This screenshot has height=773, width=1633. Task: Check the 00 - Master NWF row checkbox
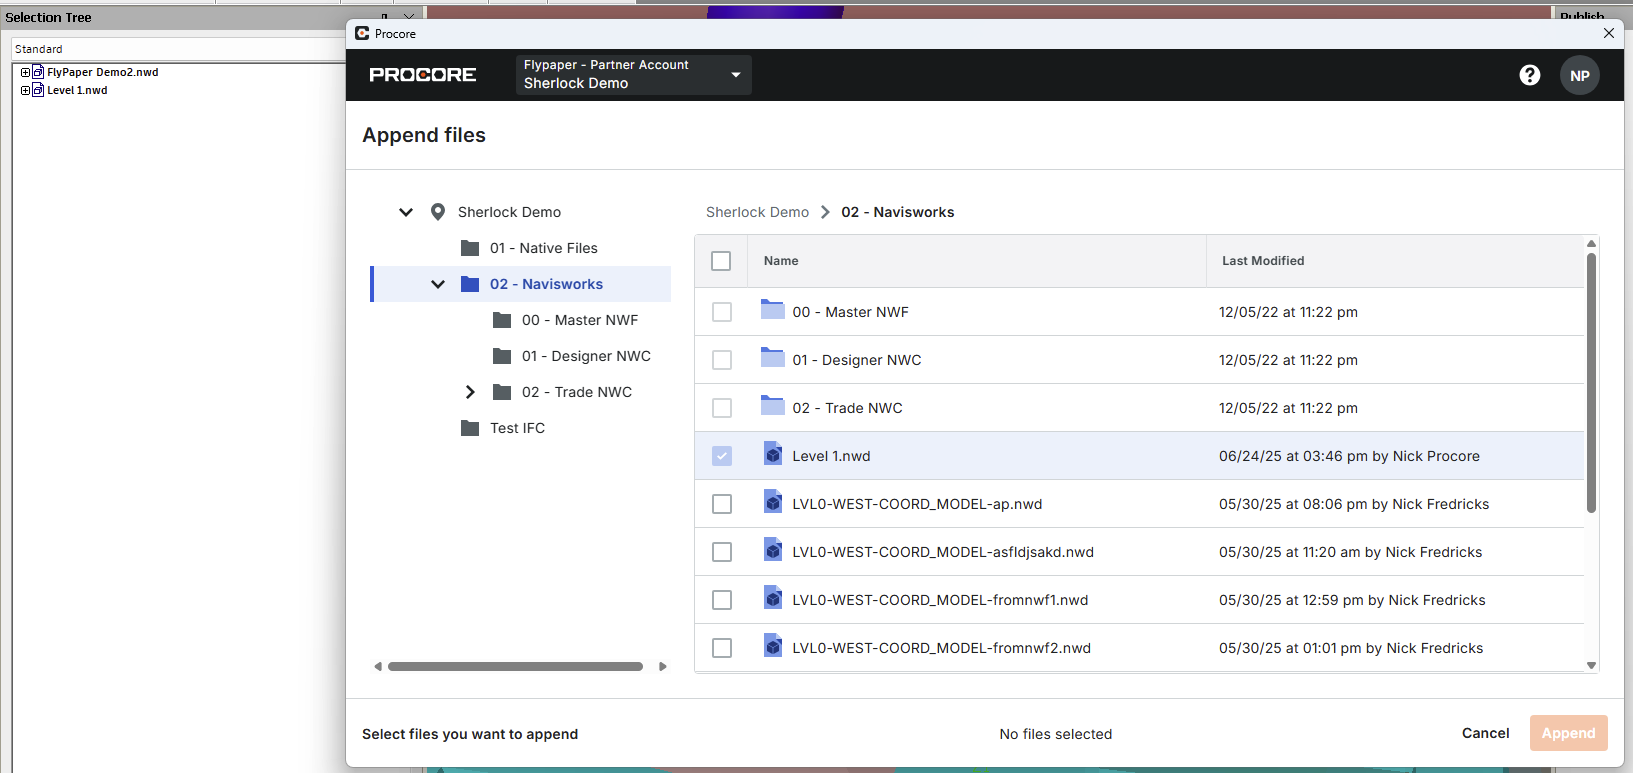click(x=722, y=312)
